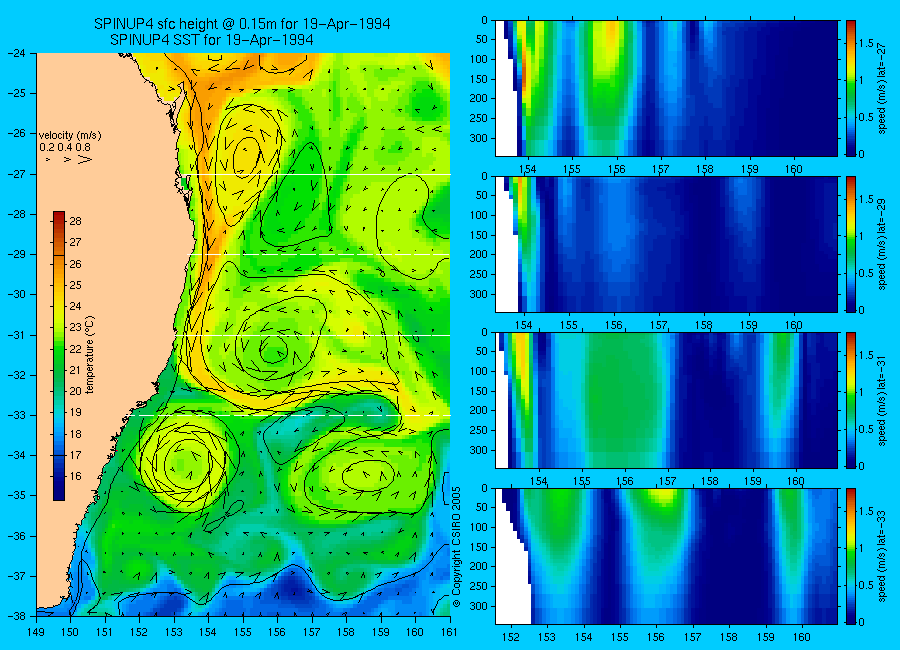This screenshot has height=650, width=900.
Task: Click the '161' longitude label on the main map
Action: pyautogui.click(x=449, y=632)
